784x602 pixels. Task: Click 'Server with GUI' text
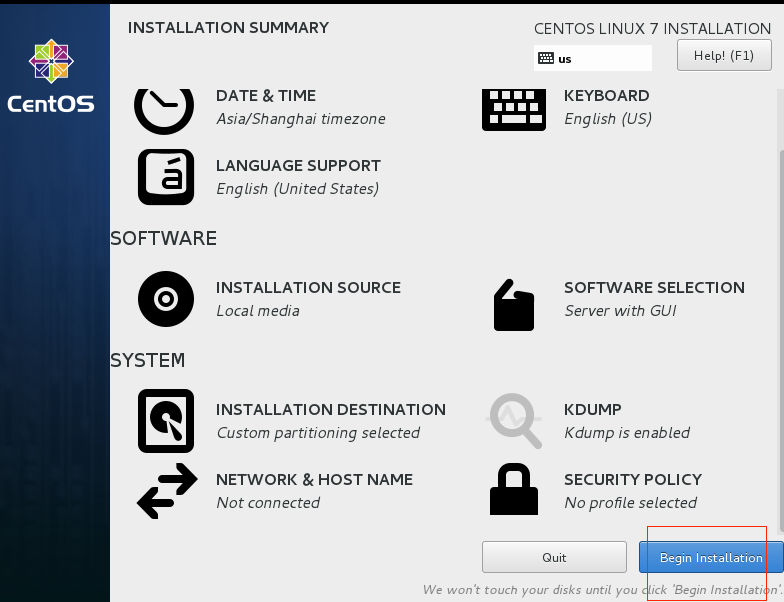tap(620, 311)
